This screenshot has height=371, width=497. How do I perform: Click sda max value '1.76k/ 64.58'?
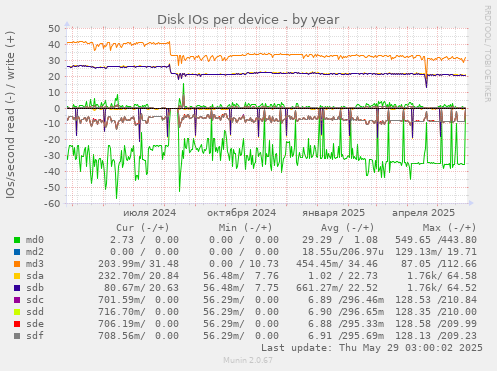click(x=442, y=276)
